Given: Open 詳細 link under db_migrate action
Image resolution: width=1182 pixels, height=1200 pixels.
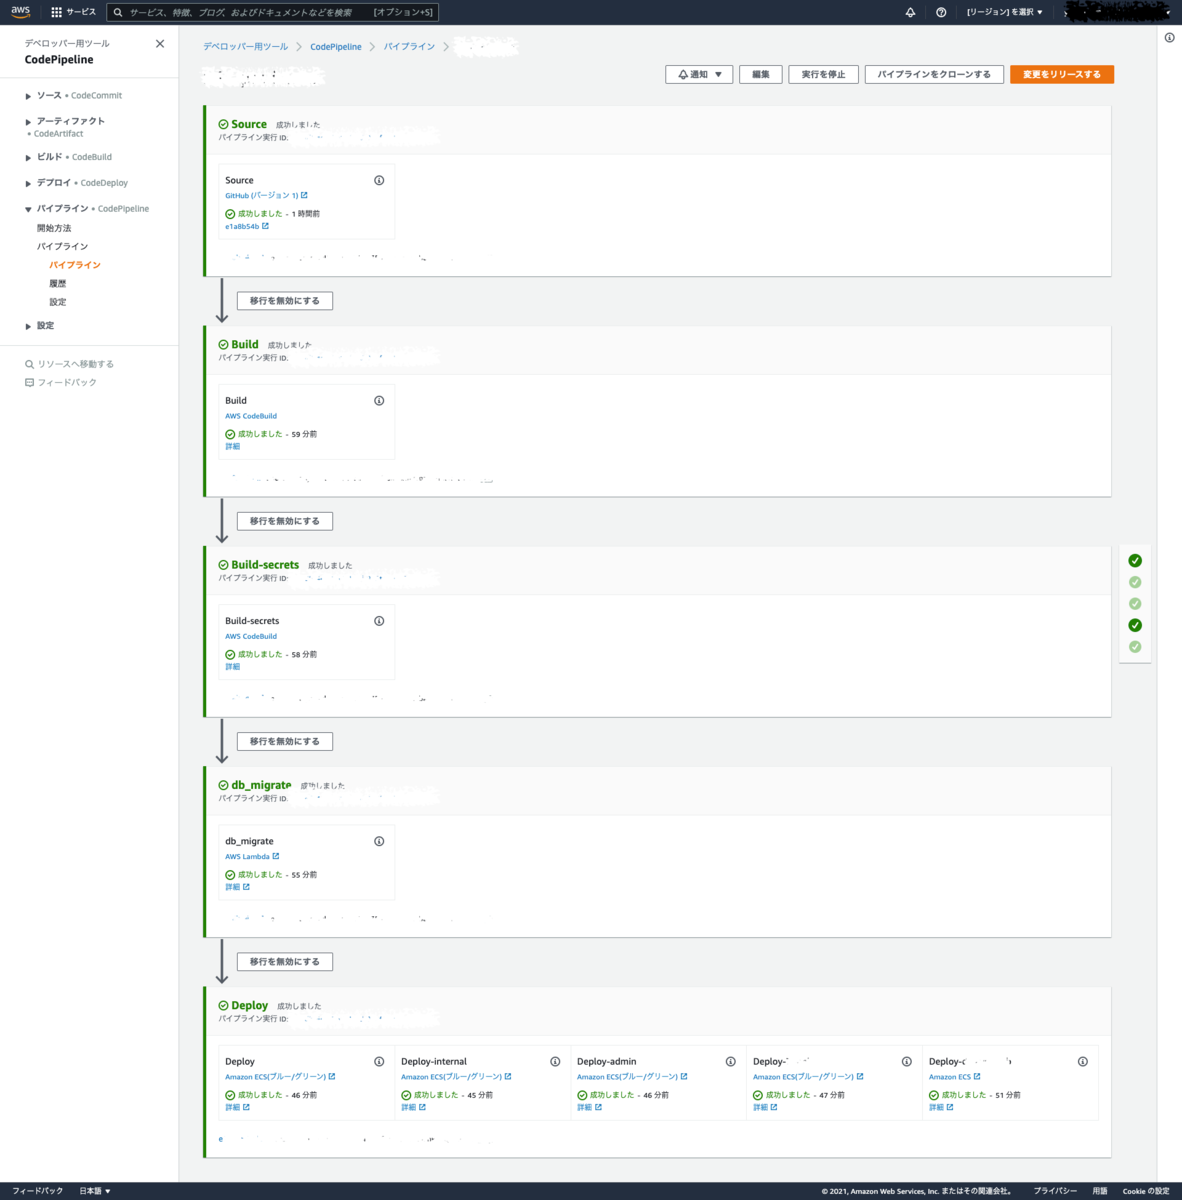Looking at the screenshot, I should (237, 887).
